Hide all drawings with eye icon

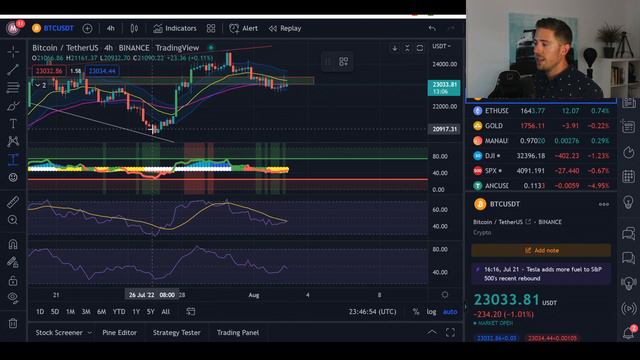13,298
